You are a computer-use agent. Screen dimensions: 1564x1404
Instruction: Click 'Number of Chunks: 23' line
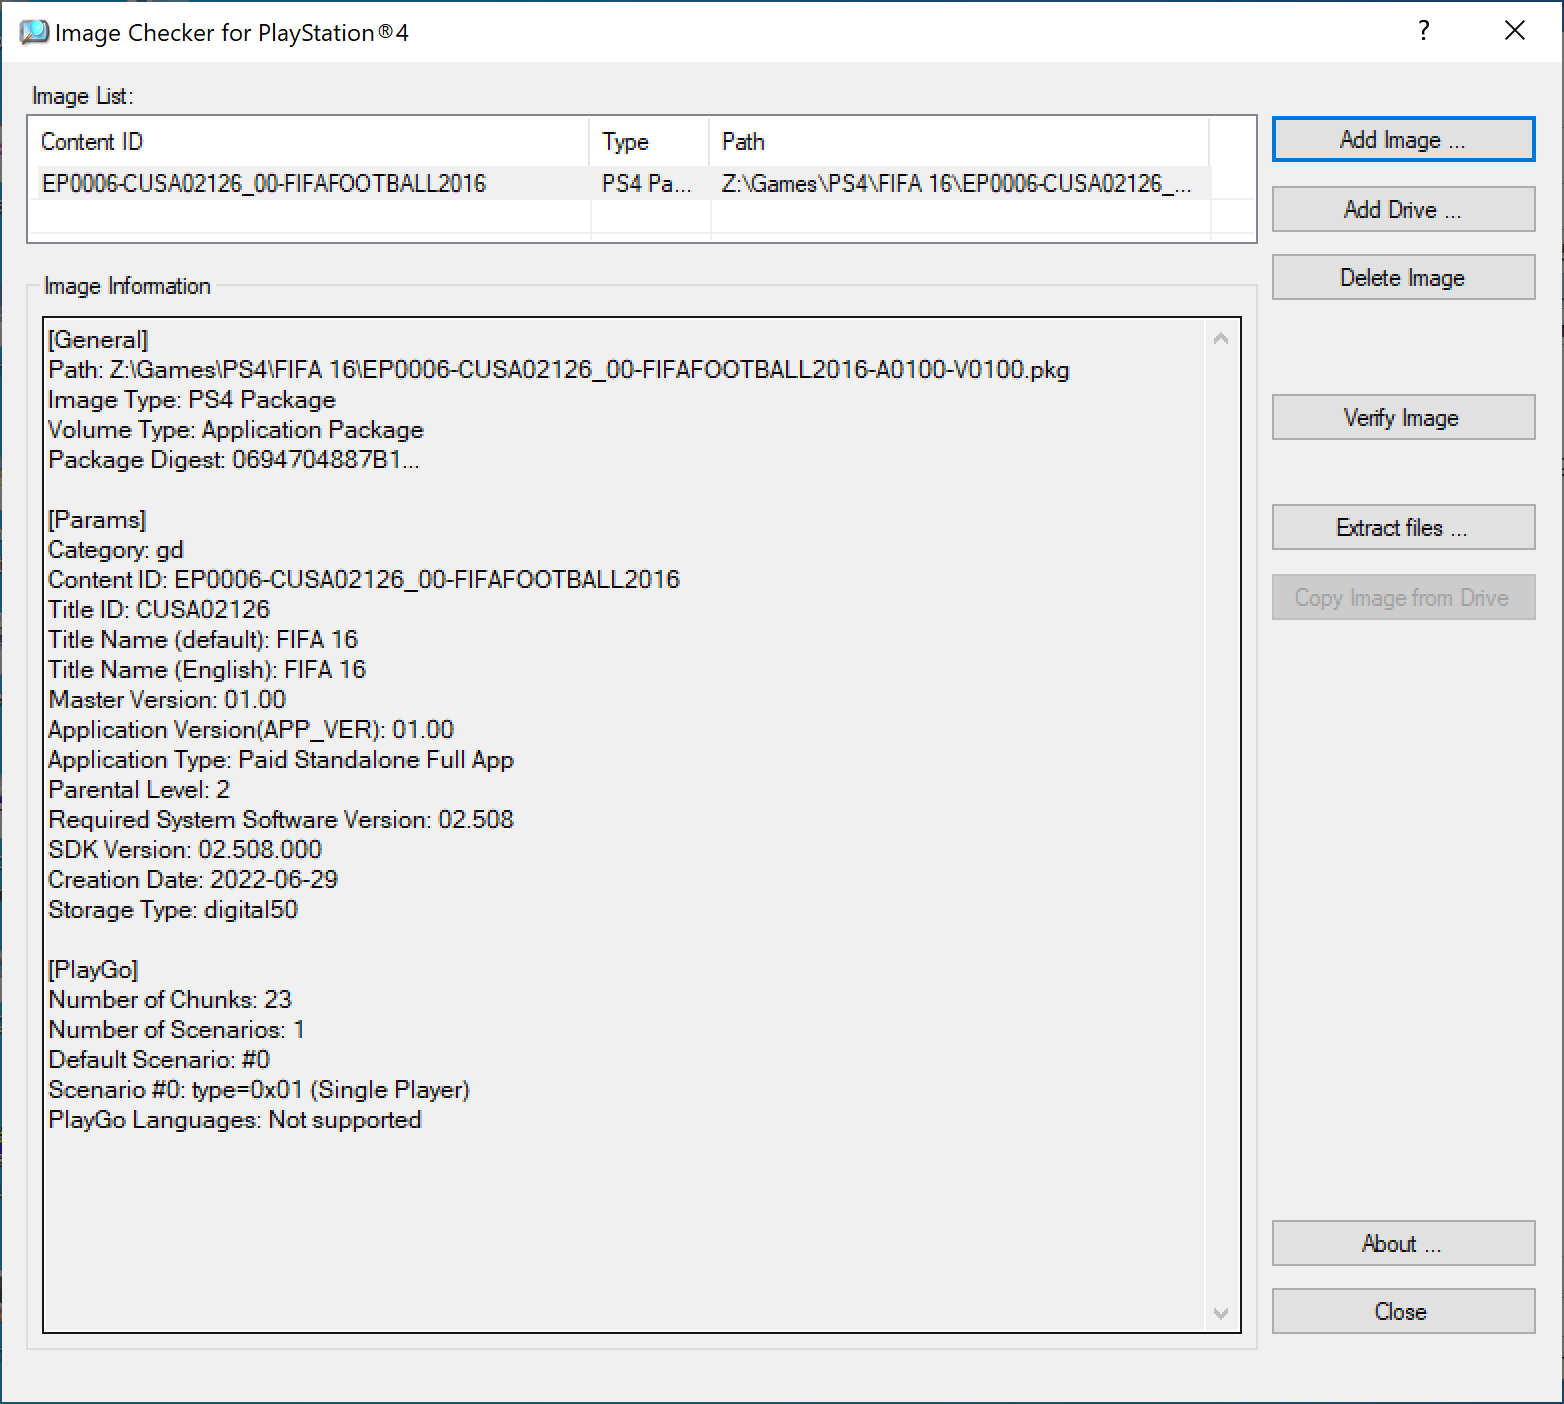170,1000
